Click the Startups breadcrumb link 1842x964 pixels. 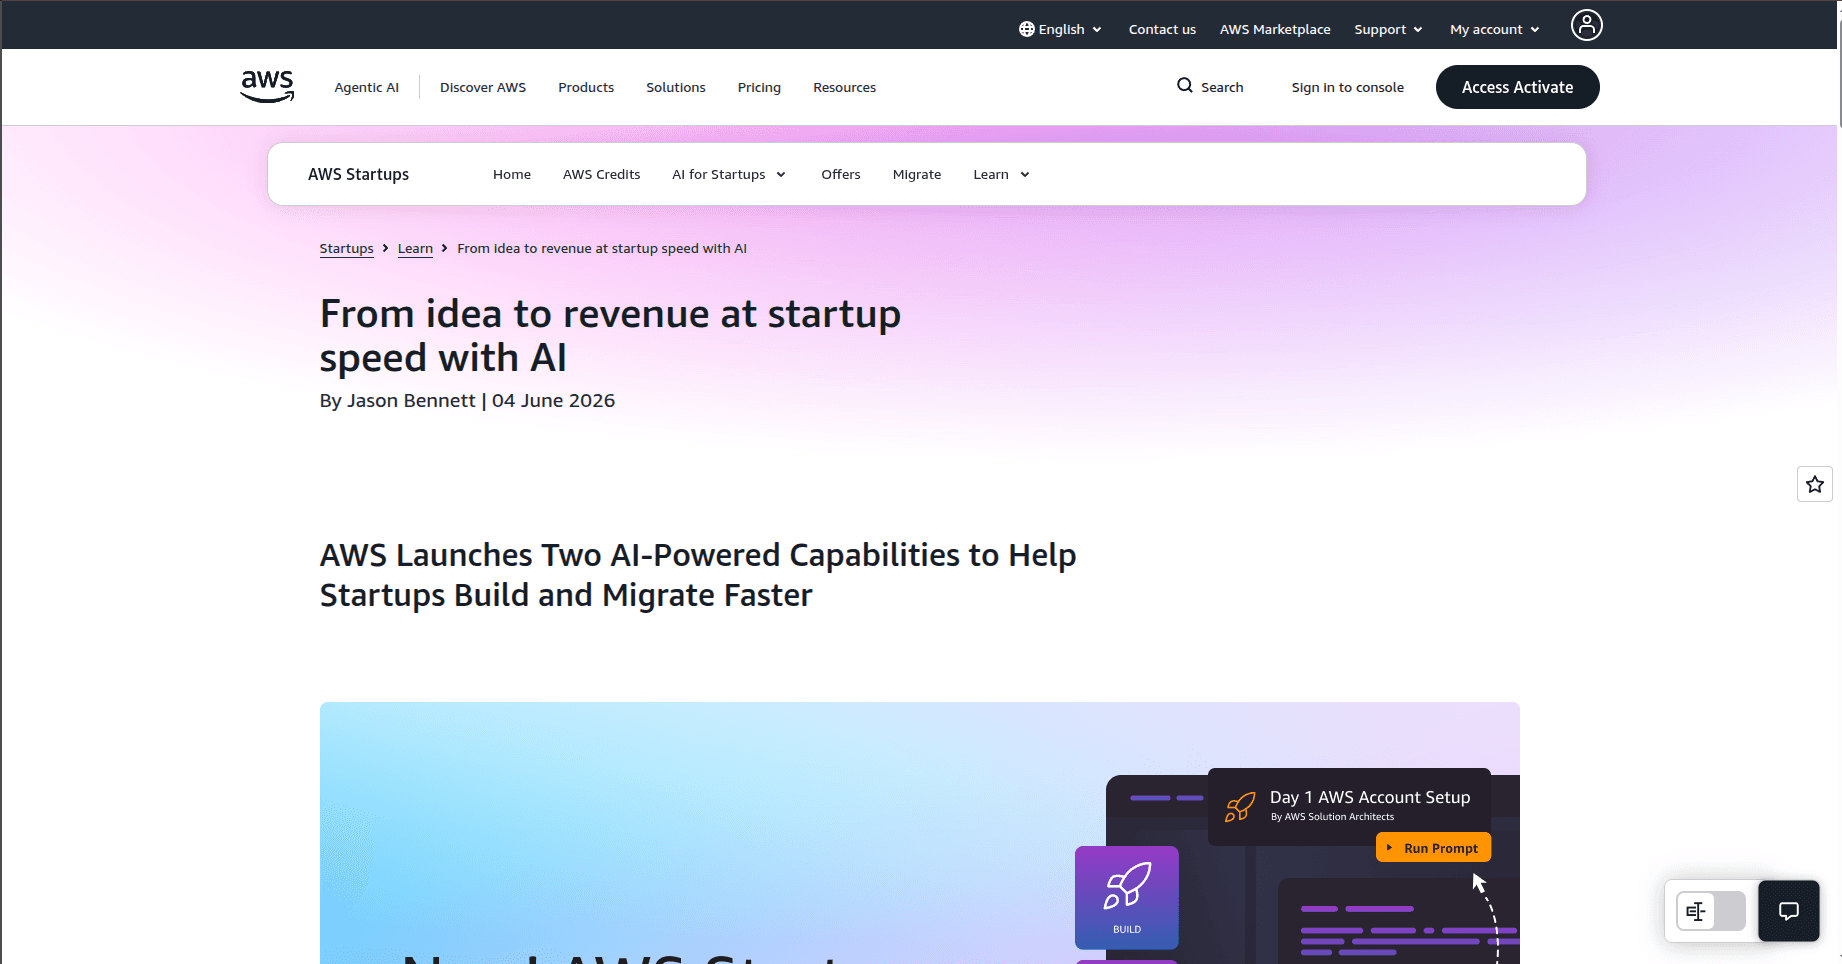[x=346, y=248]
